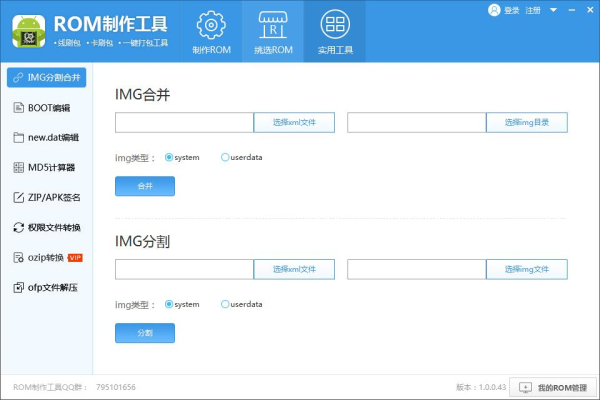Click the xml path field under IMG合并

coord(184,122)
